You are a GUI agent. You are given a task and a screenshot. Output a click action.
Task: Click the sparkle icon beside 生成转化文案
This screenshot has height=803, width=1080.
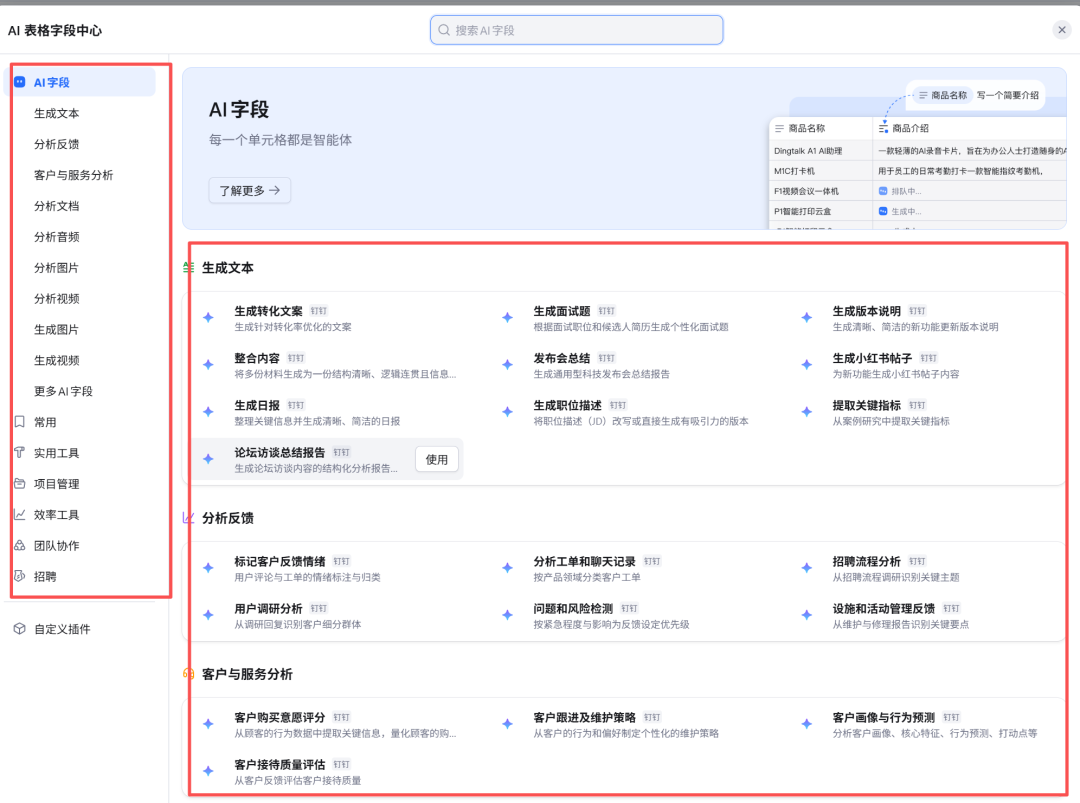[208, 316]
